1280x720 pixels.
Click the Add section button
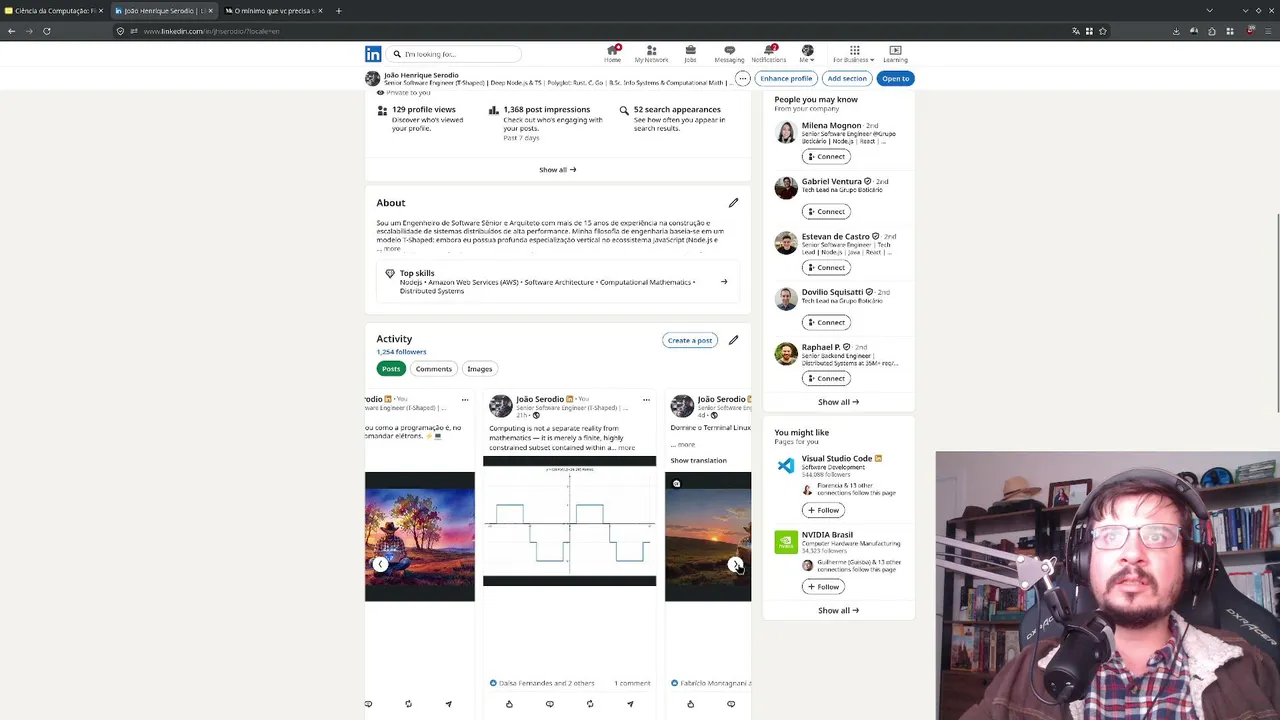[x=847, y=78]
